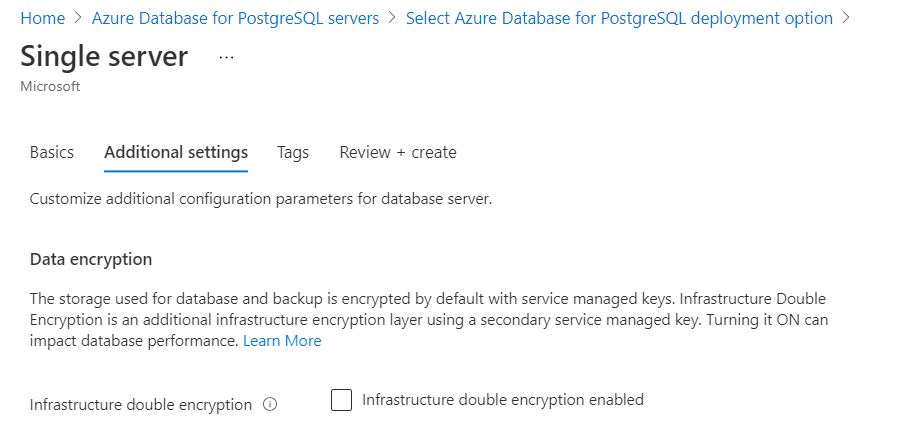Click the Microsoft subtitle under the title
This screenshot has height=440, width=910.
pyautogui.click(x=50, y=87)
